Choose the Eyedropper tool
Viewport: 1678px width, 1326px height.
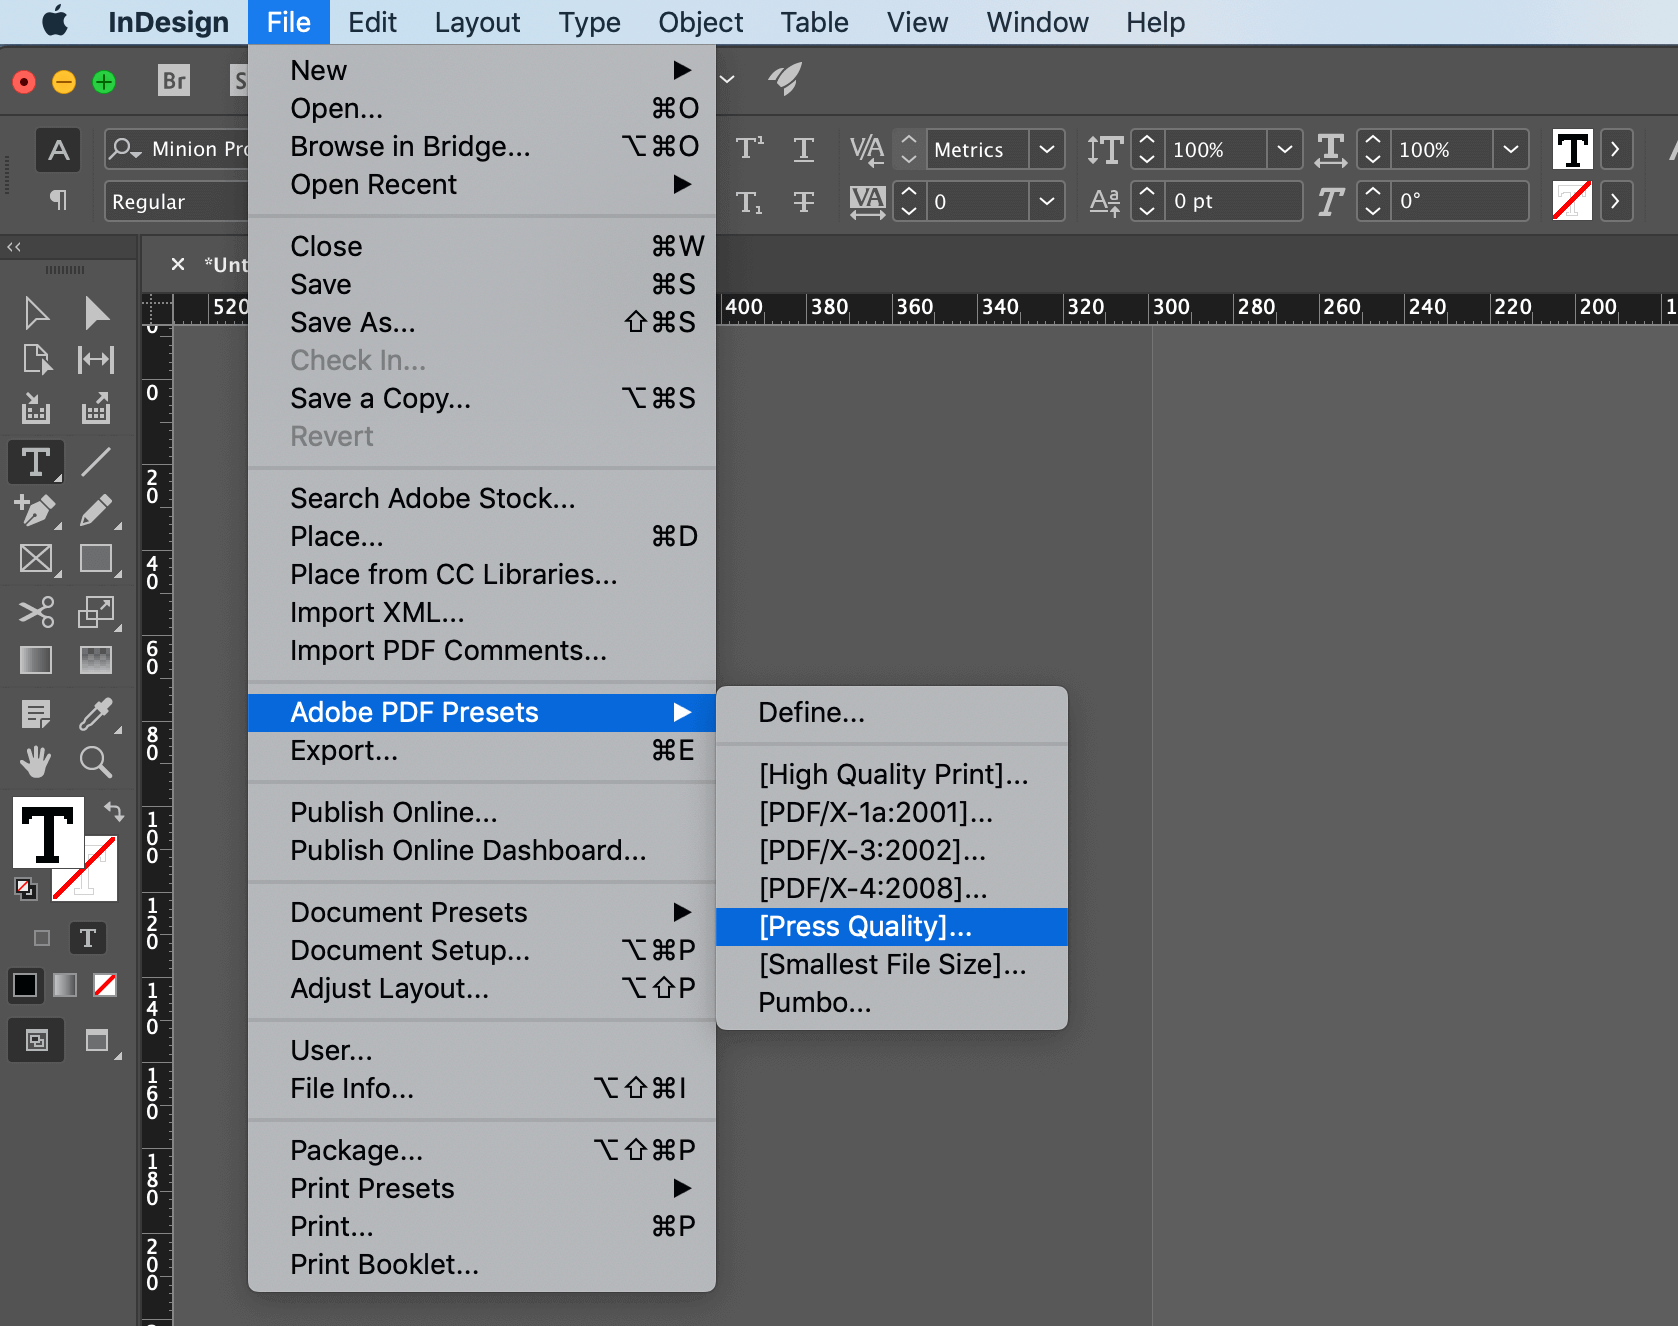click(x=96, y=713)
